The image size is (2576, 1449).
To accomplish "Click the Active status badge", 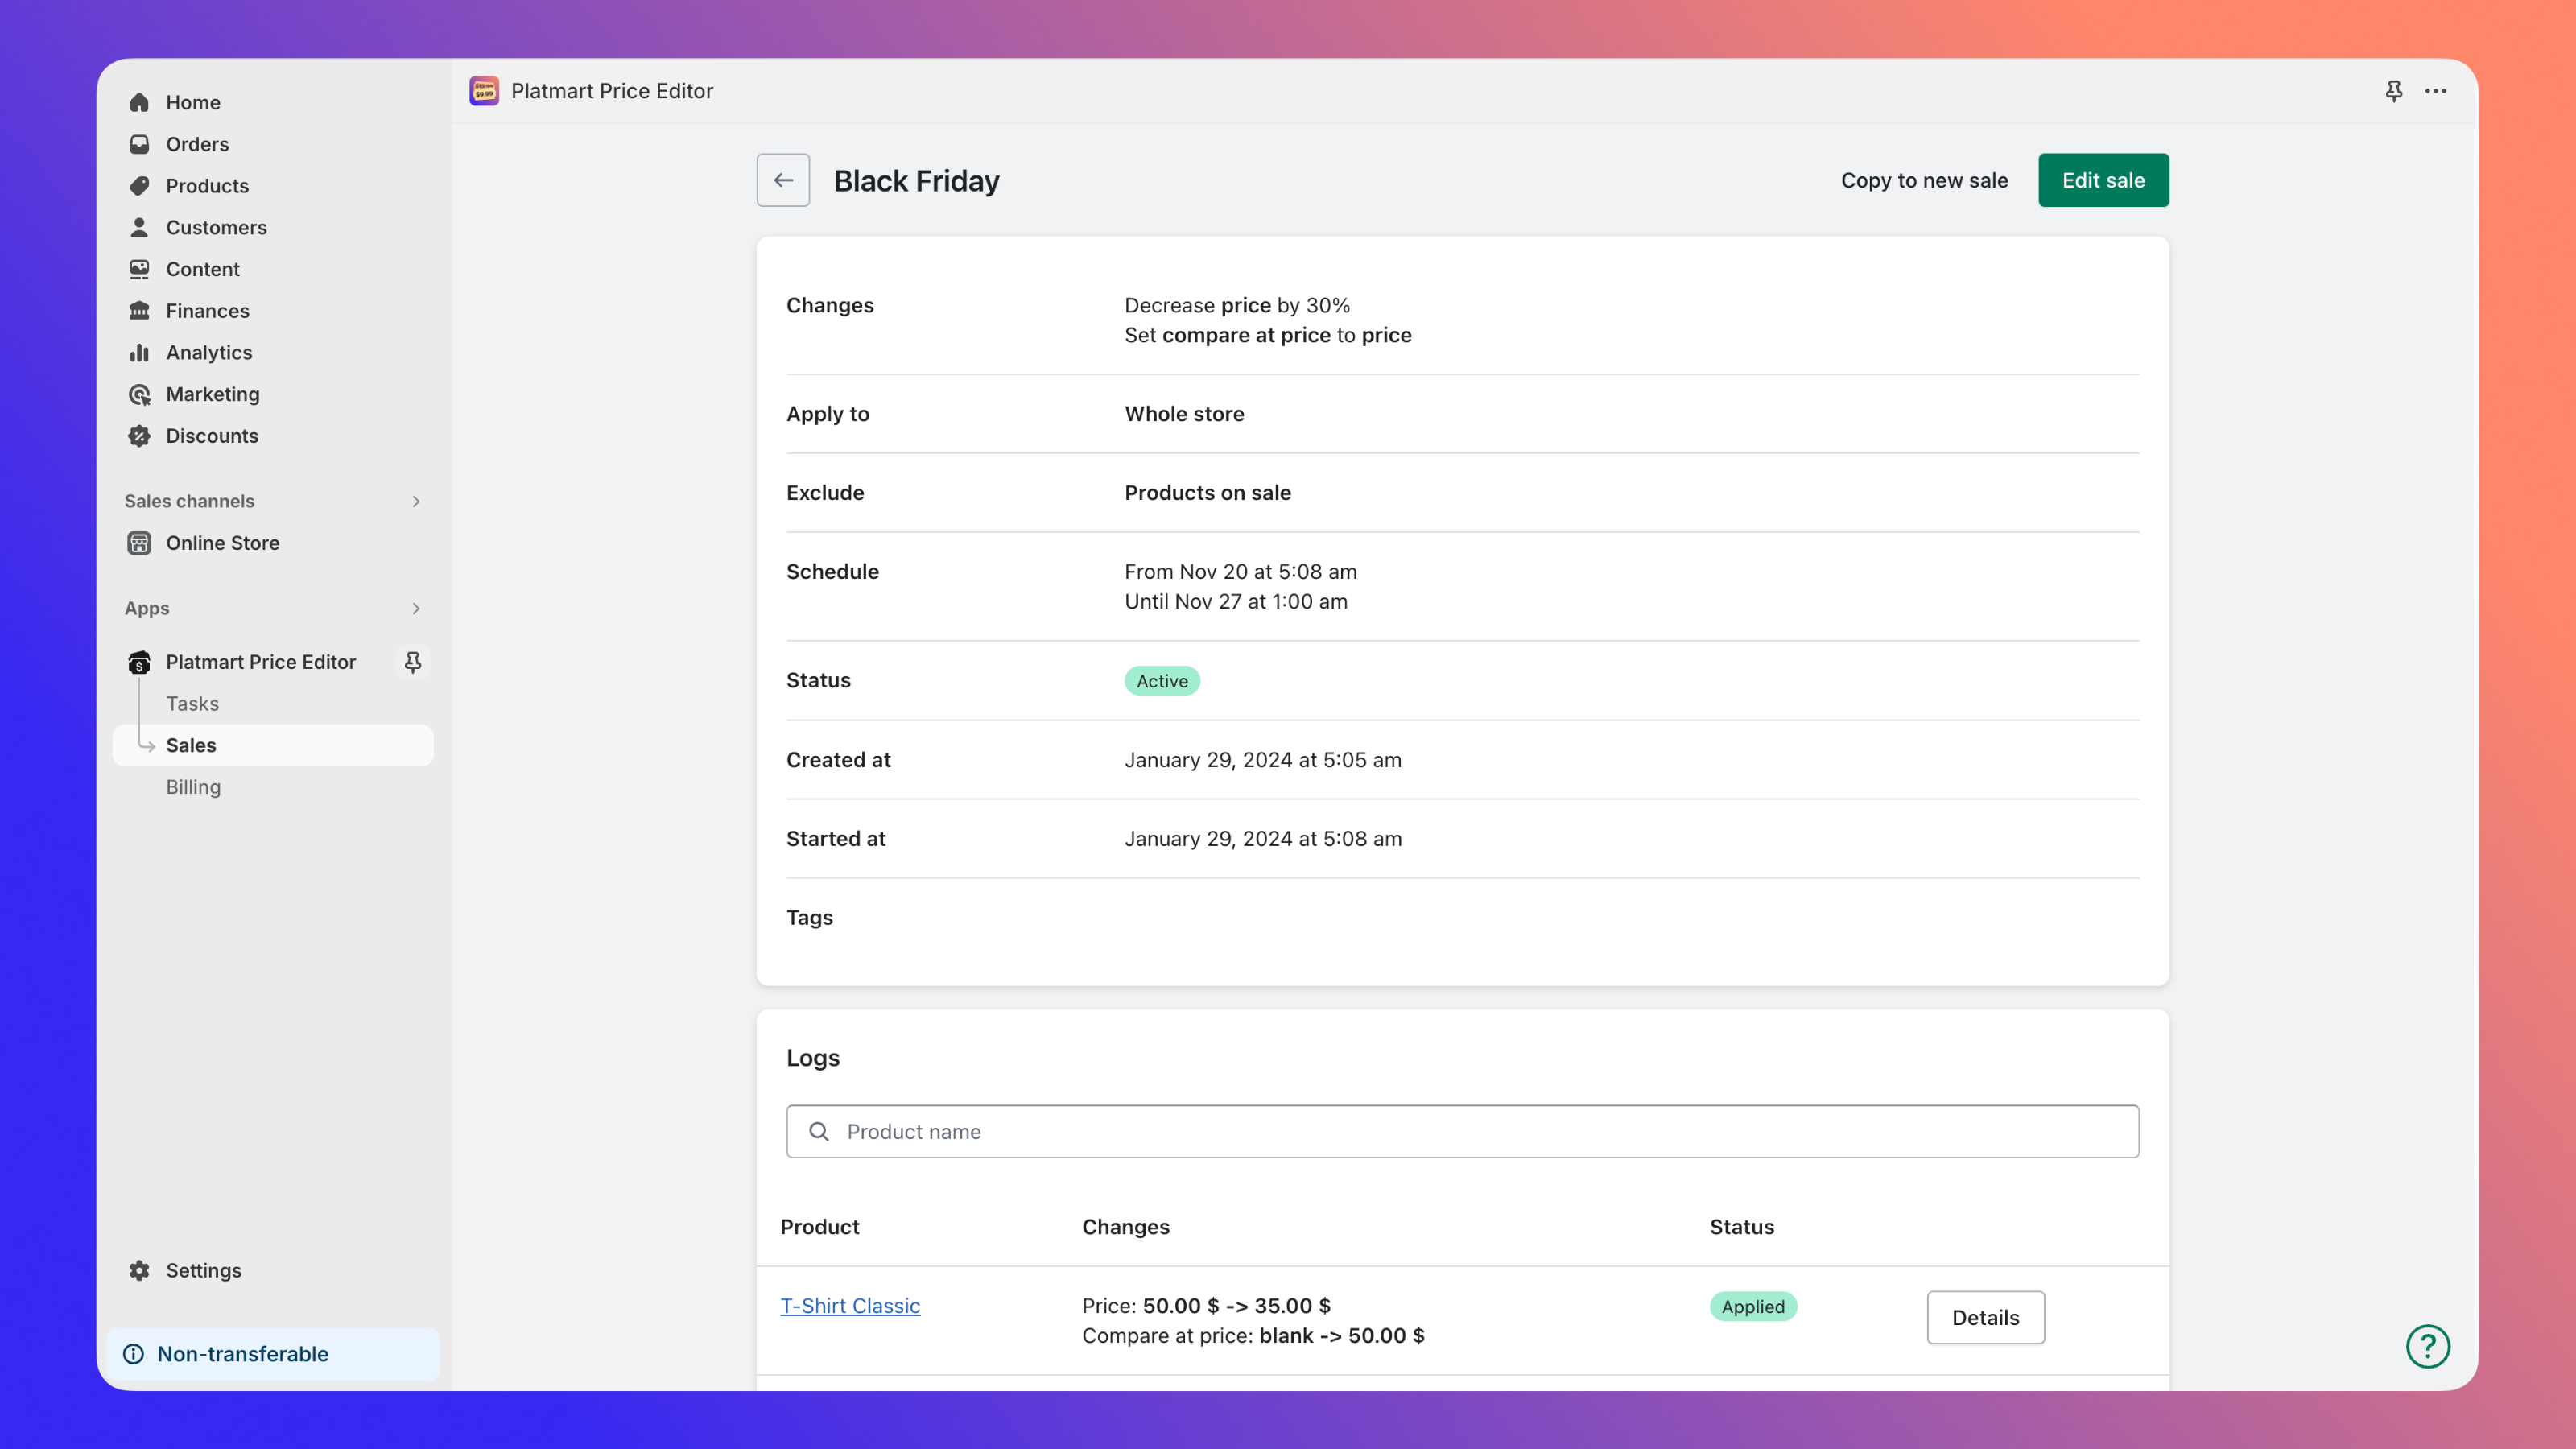I will click(x=1162, y=680).
